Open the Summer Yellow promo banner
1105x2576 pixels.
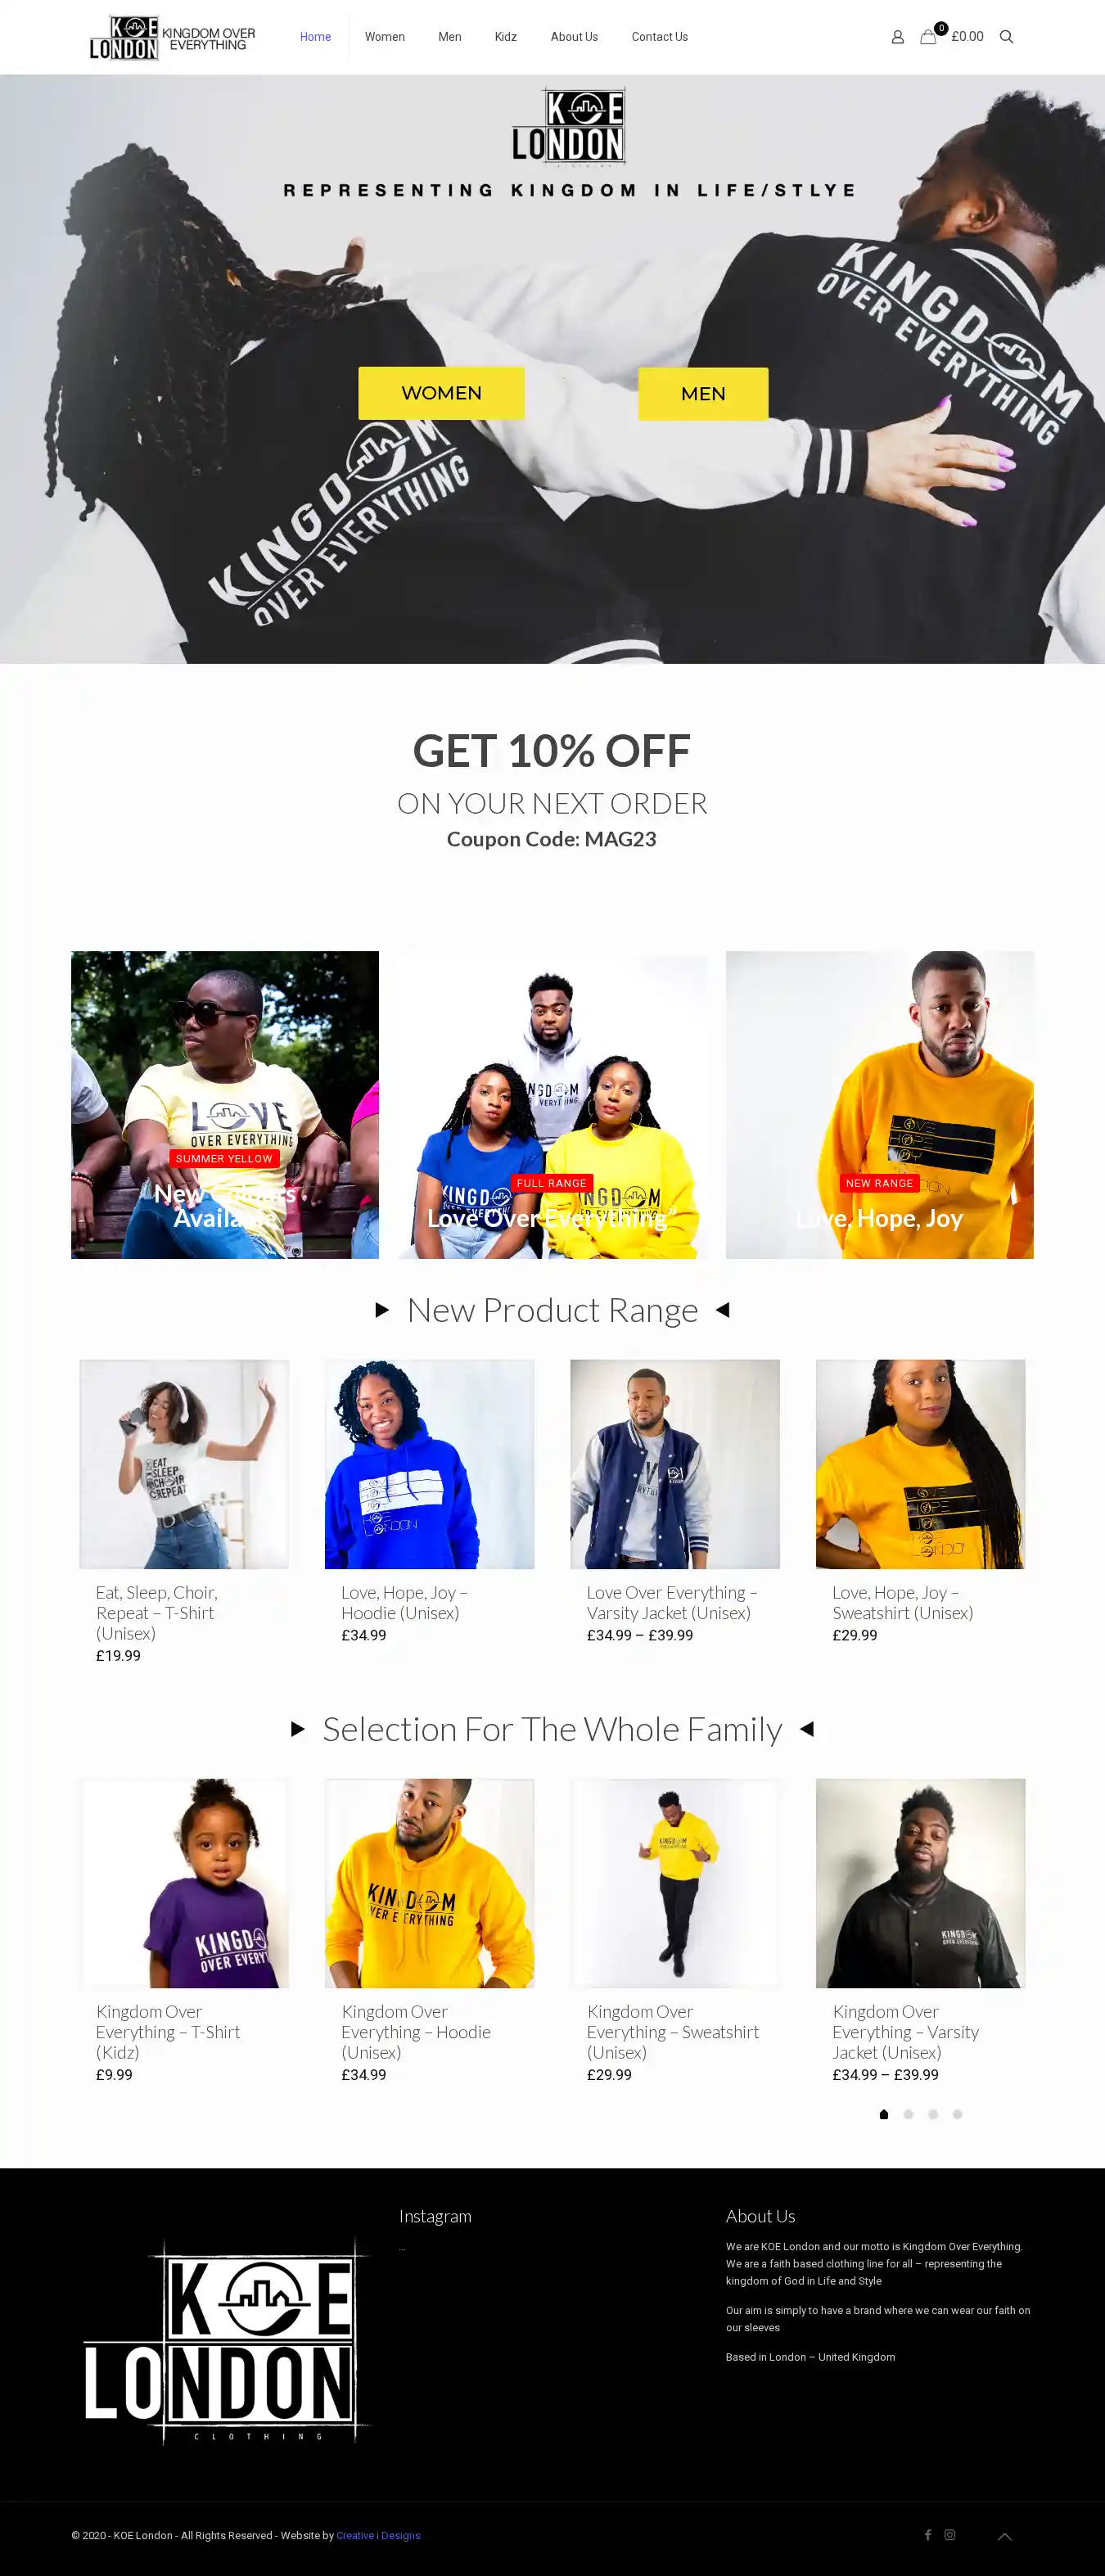[x=225, y=1105]
